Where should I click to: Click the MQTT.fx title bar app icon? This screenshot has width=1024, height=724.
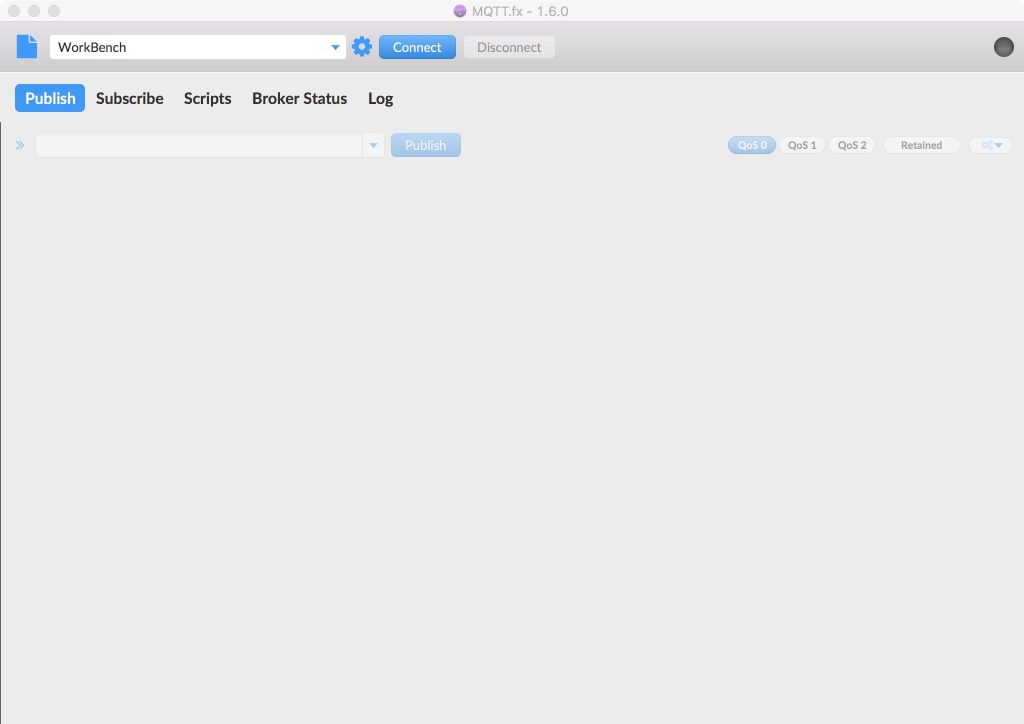(x=460, y=11)
